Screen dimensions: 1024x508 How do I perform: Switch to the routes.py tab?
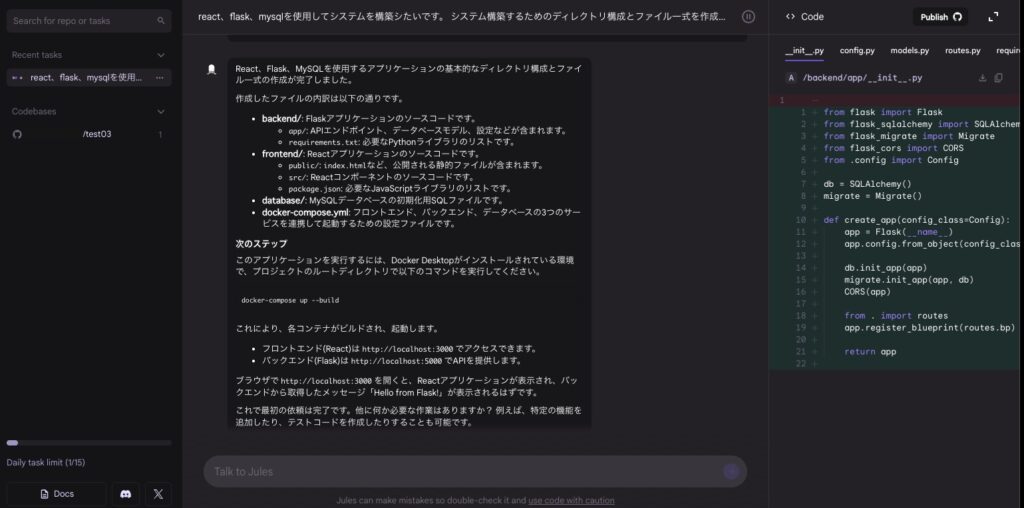tap(963, 51)
